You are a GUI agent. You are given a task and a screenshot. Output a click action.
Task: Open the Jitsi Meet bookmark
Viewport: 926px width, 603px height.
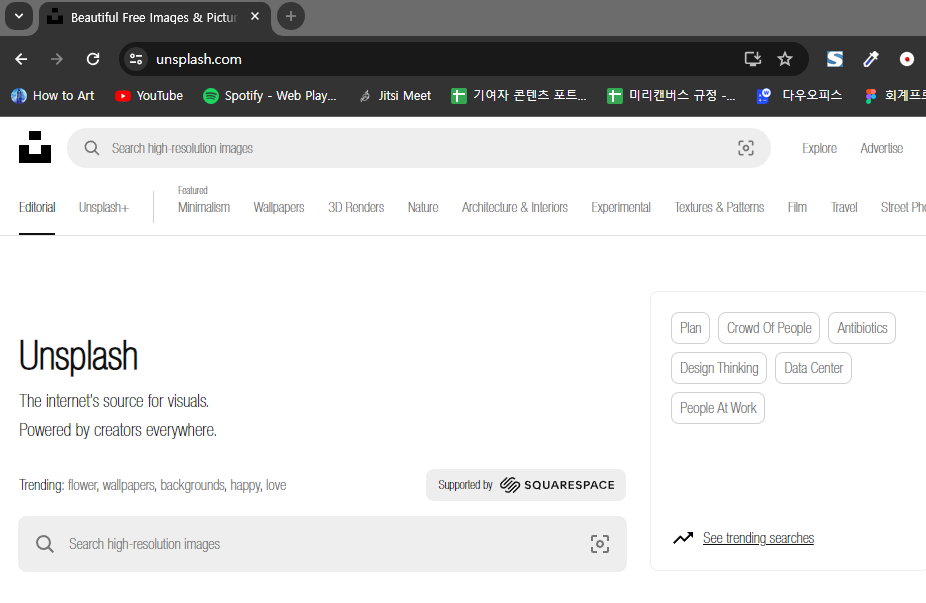pos(395,96)
